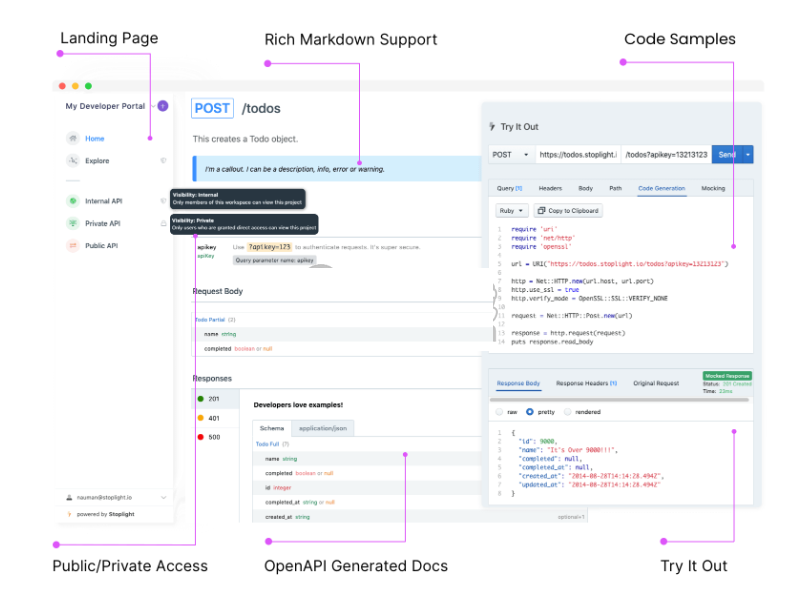The width and height of the screenshot is (786, 612).
Task: Open the Headers tab
Action: 550,188
